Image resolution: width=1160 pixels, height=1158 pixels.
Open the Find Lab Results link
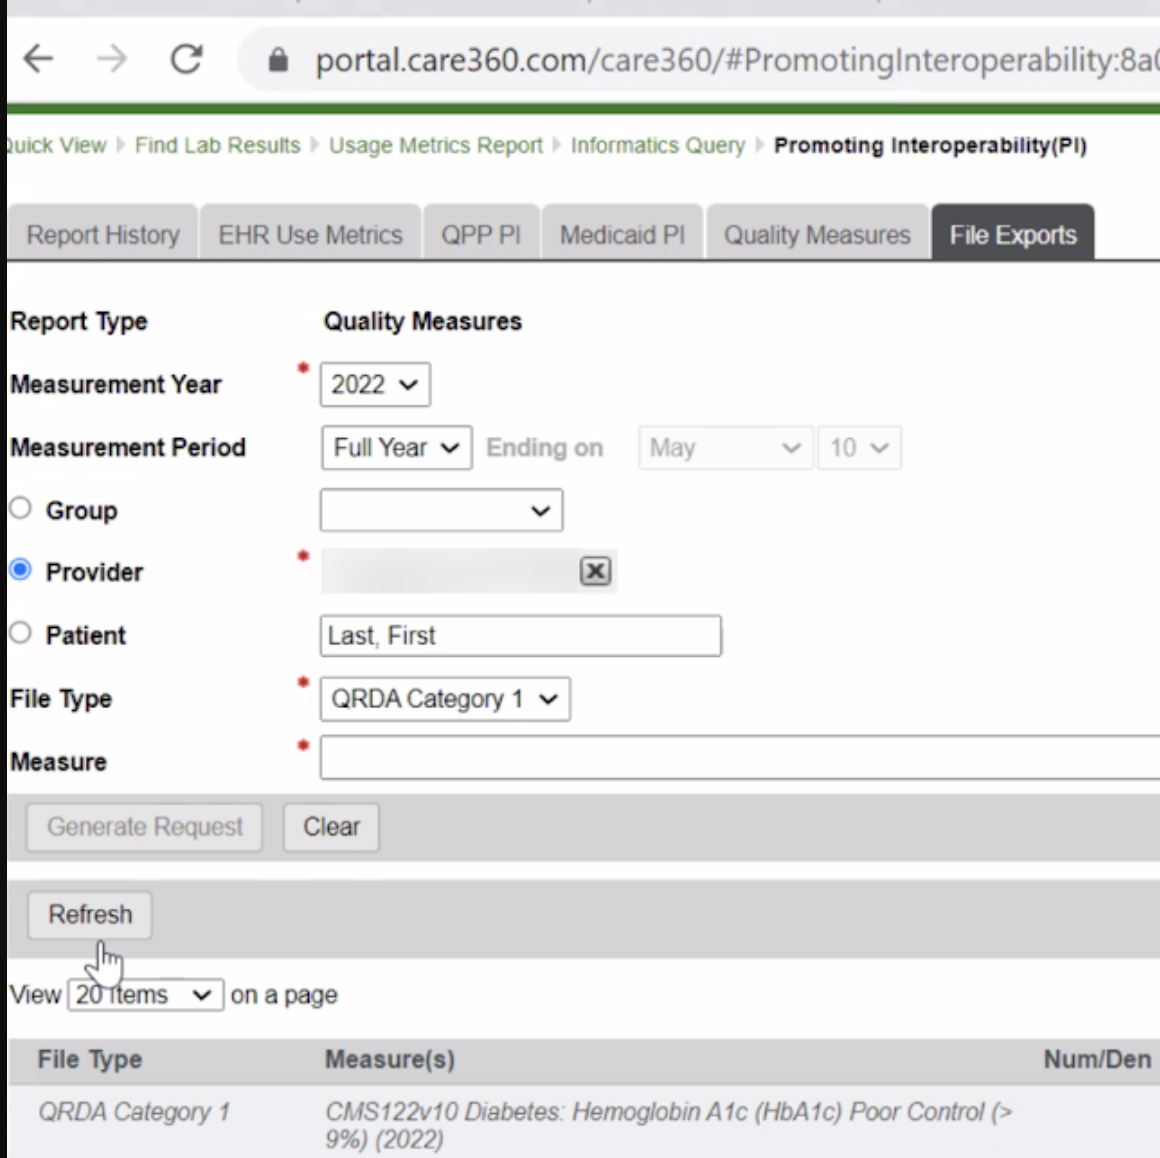pyautogui.click(x=217, y=146)
